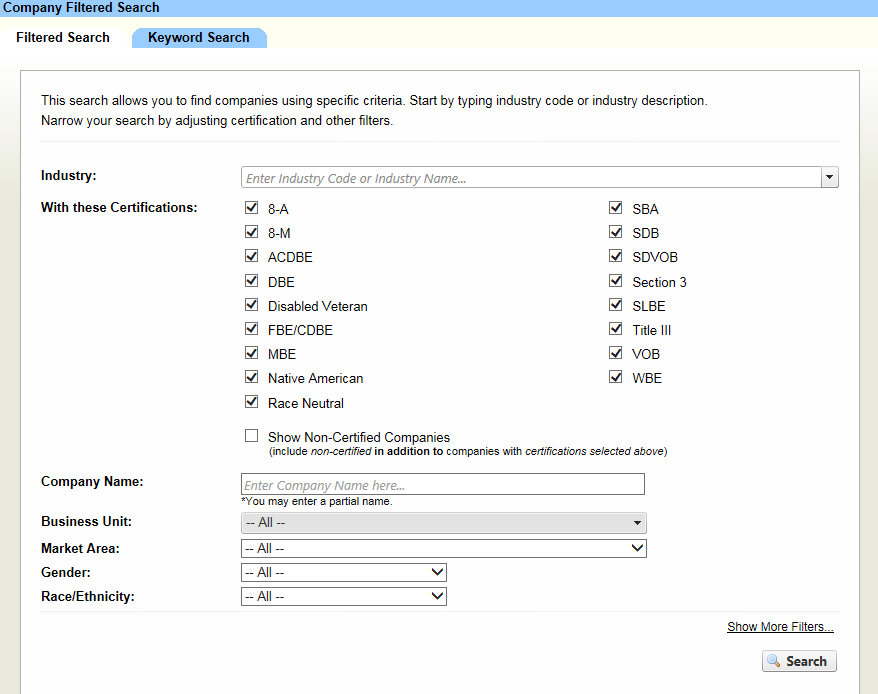The image size is (878, 694).
Task: Select the Filtered Search tab
Action: click(x=63, y=38)
